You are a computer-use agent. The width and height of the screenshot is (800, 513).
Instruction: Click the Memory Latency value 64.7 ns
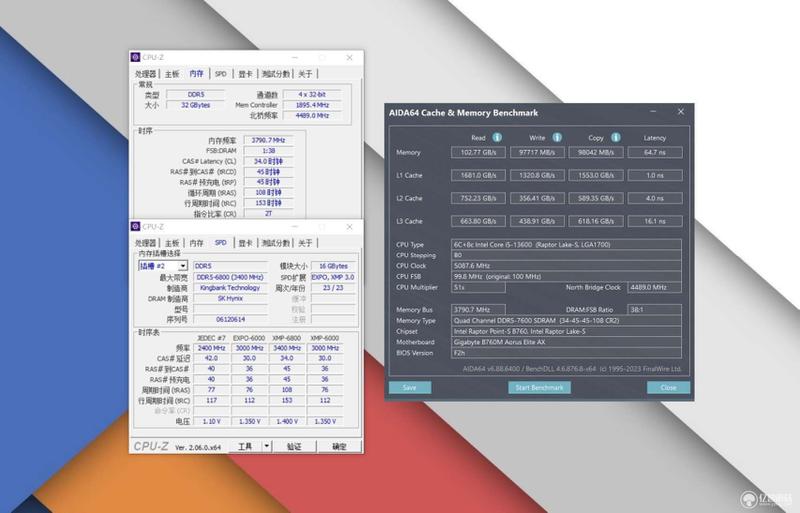pos(655,152)
